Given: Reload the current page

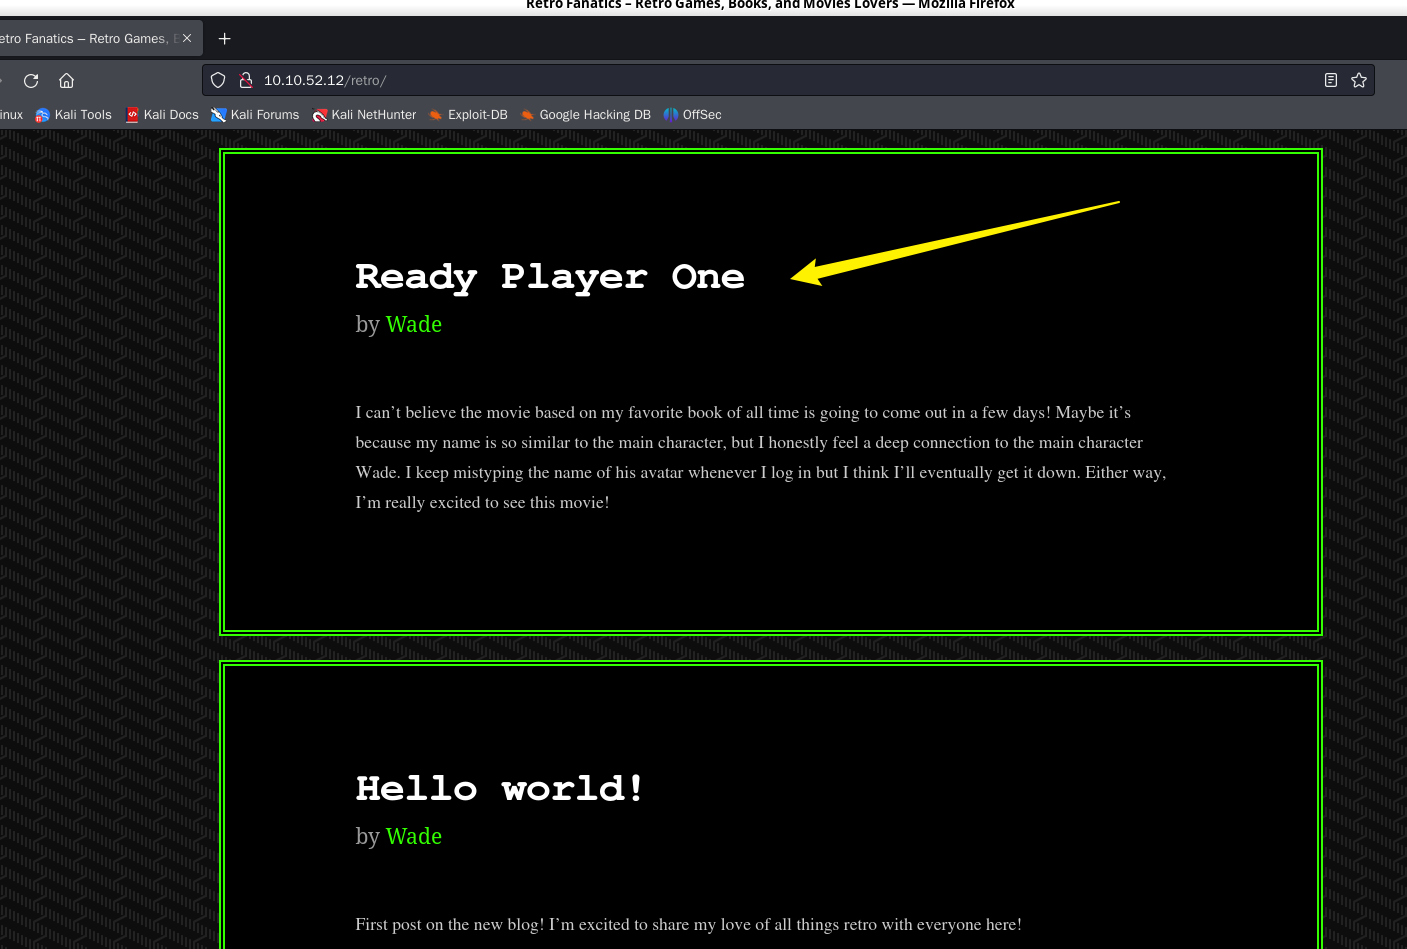Looking at the screenshot, I should coord(31,81).
